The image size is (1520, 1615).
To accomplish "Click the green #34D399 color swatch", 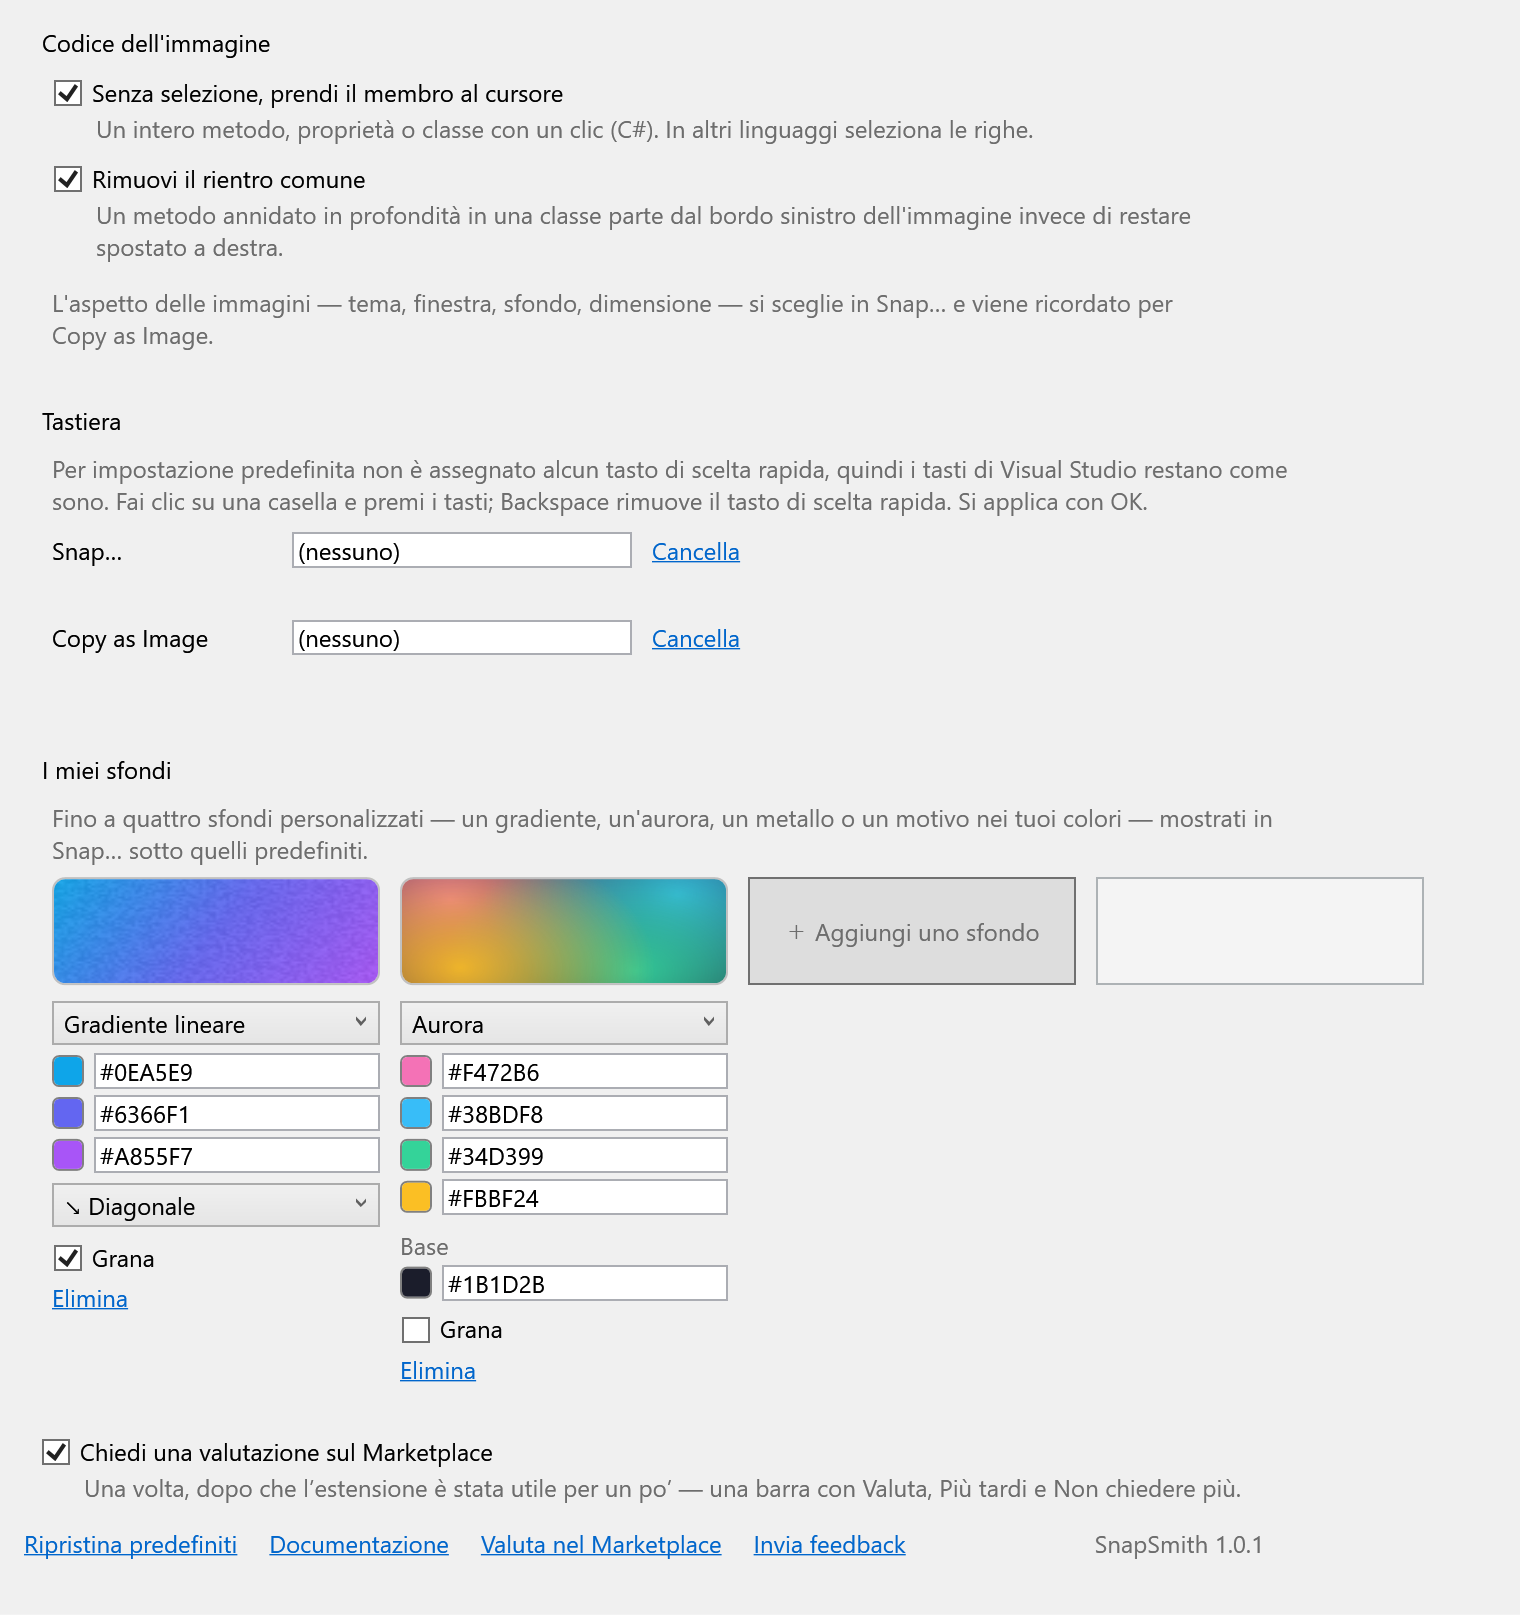I will (x=416, y=1156).
